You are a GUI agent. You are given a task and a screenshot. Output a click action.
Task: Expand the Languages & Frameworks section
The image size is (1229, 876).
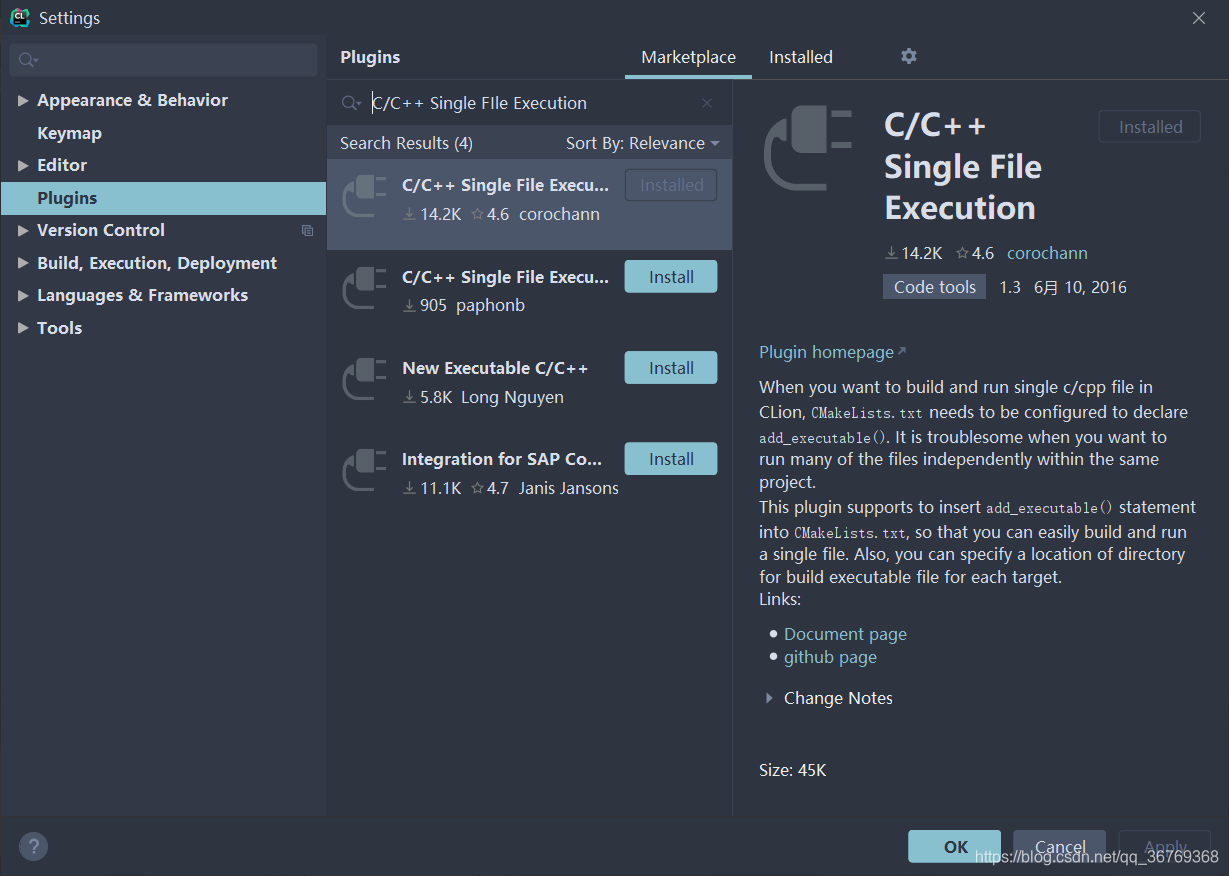tap(23, 295)
